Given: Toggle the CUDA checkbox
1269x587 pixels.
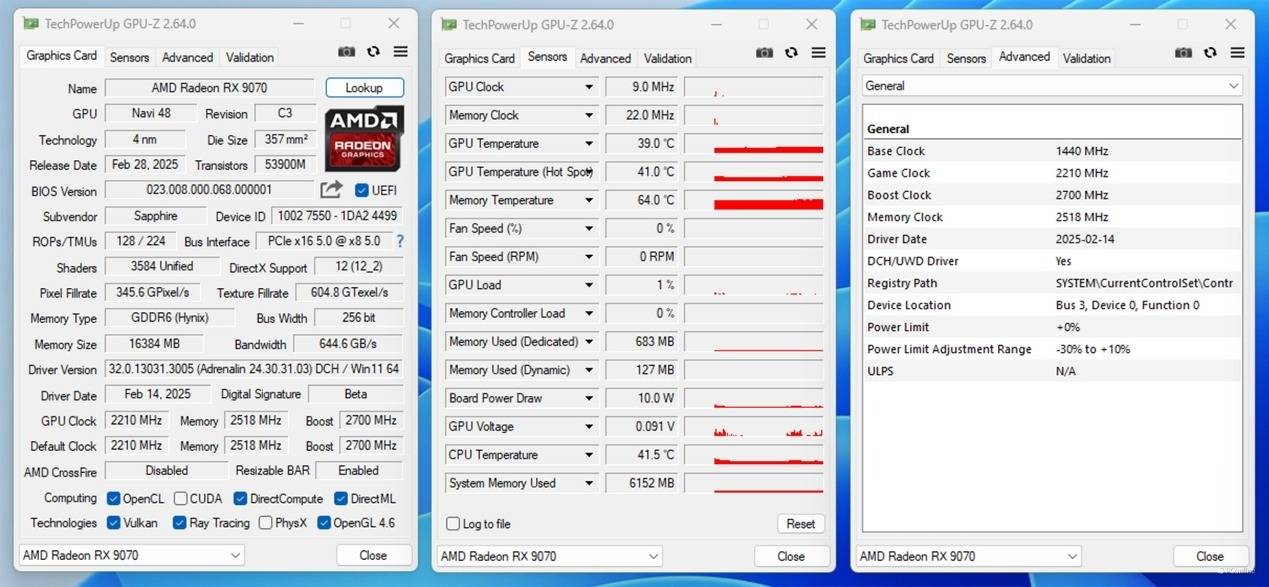Looking at the screenshot, I should point(181,498).
